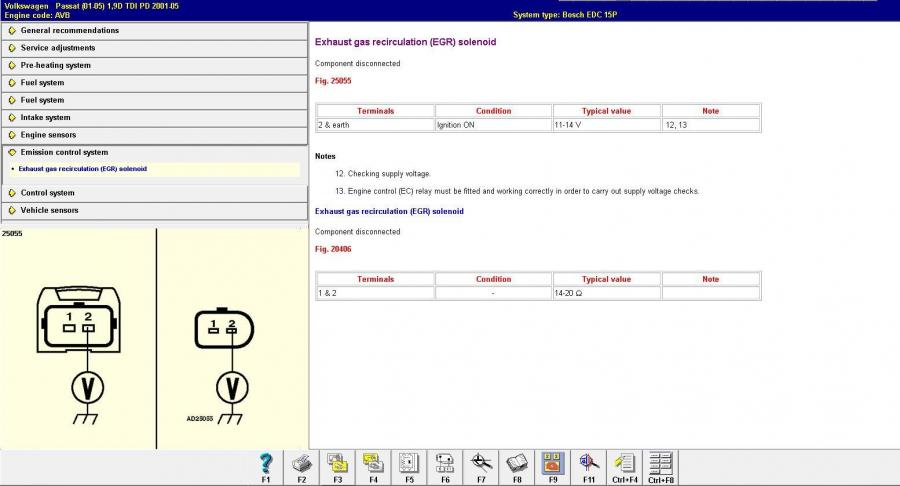Click the Ctrl+F4 toolbar icon
The width and height of the screenshot is (900, 486).
click(624, 463)
